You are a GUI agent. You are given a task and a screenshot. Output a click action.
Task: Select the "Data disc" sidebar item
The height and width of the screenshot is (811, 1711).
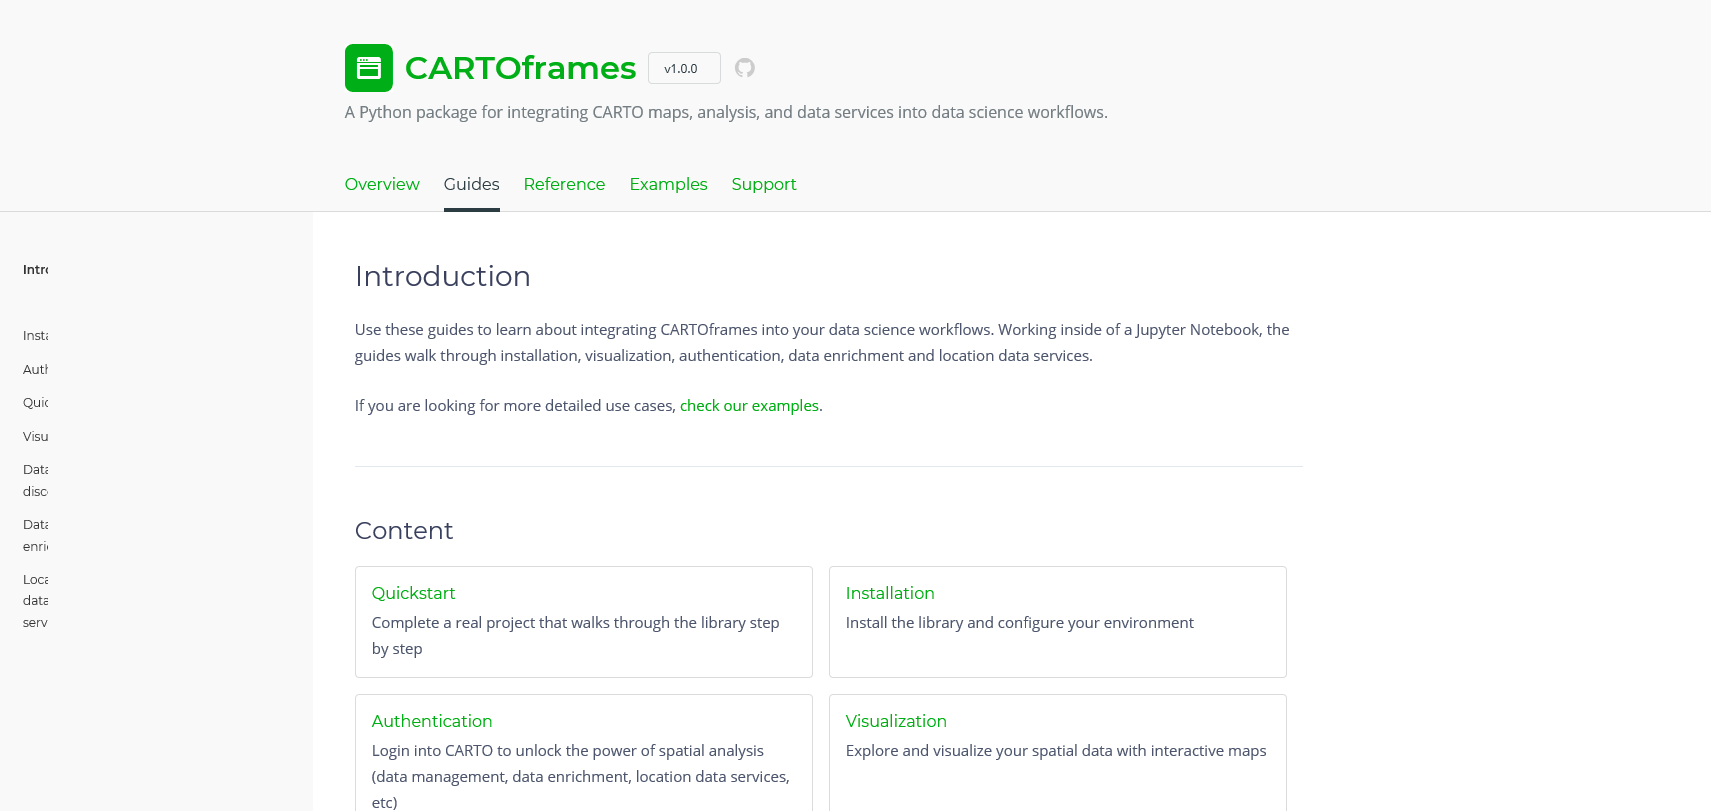point(36,481)
